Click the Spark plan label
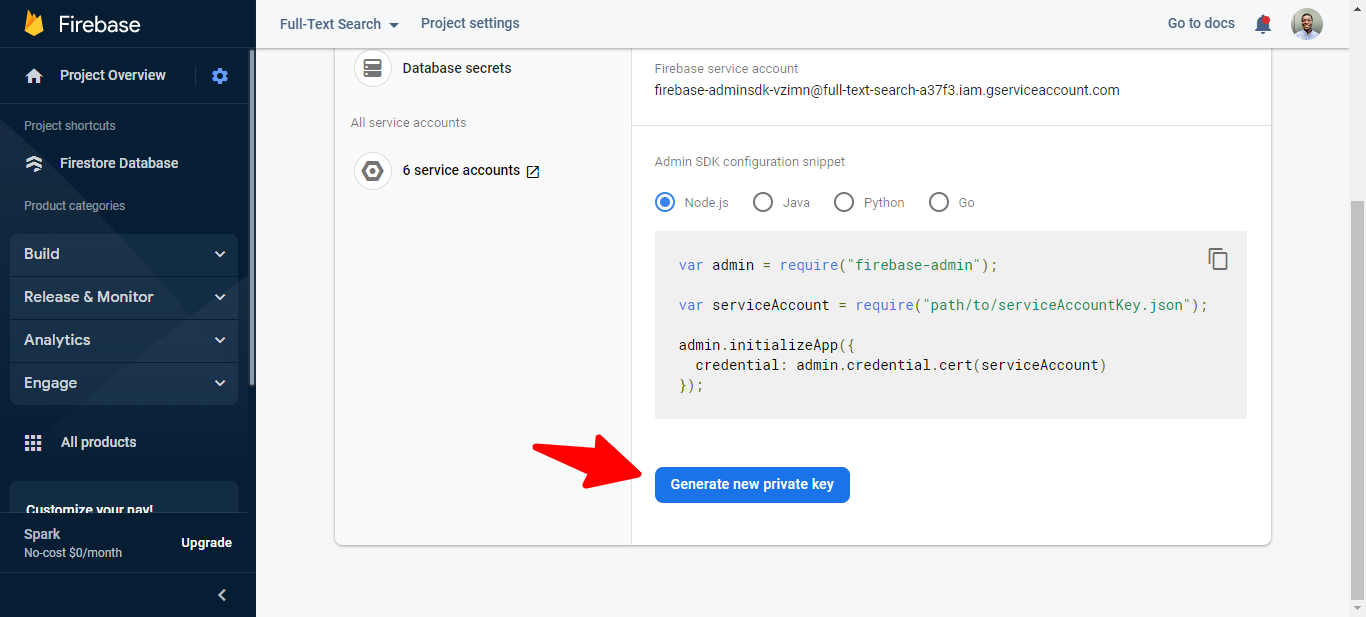The height and width of the screenshot is (617, 1366). [42, 535]
